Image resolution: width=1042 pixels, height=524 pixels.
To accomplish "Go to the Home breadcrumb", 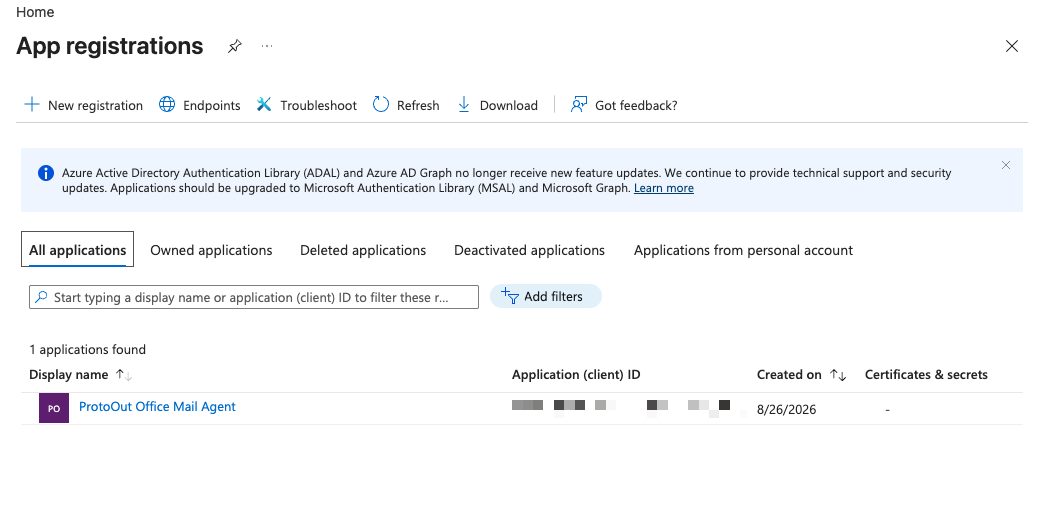I will [35, 12].
